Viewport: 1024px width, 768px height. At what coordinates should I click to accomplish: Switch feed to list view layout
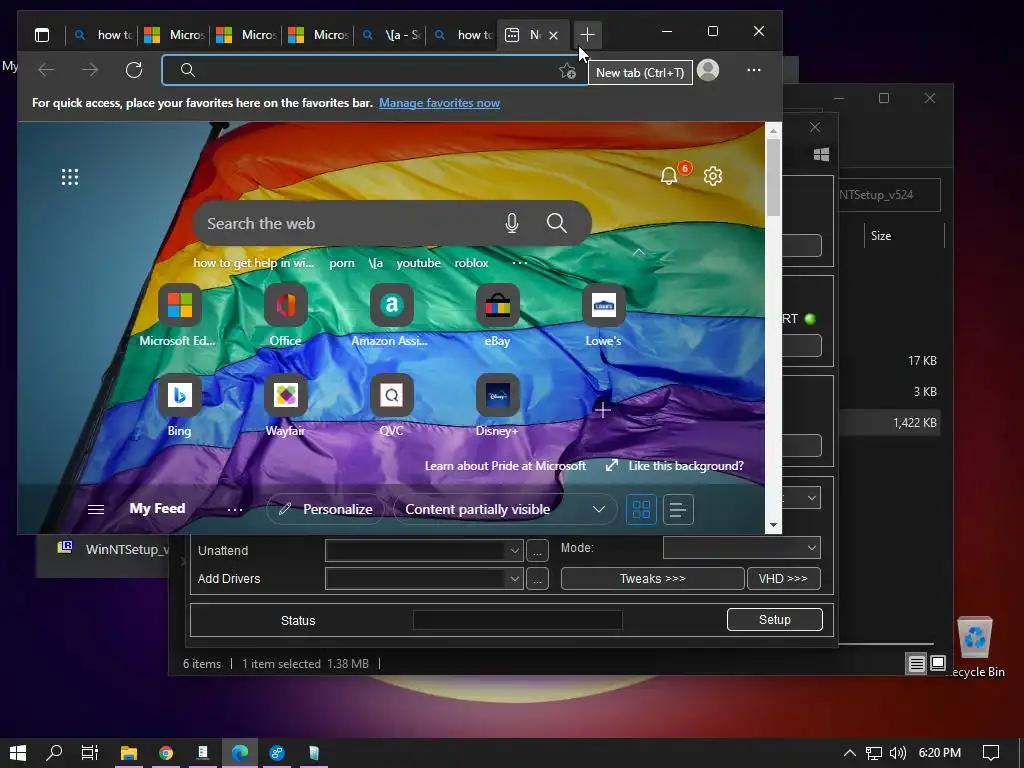(678, 509)
